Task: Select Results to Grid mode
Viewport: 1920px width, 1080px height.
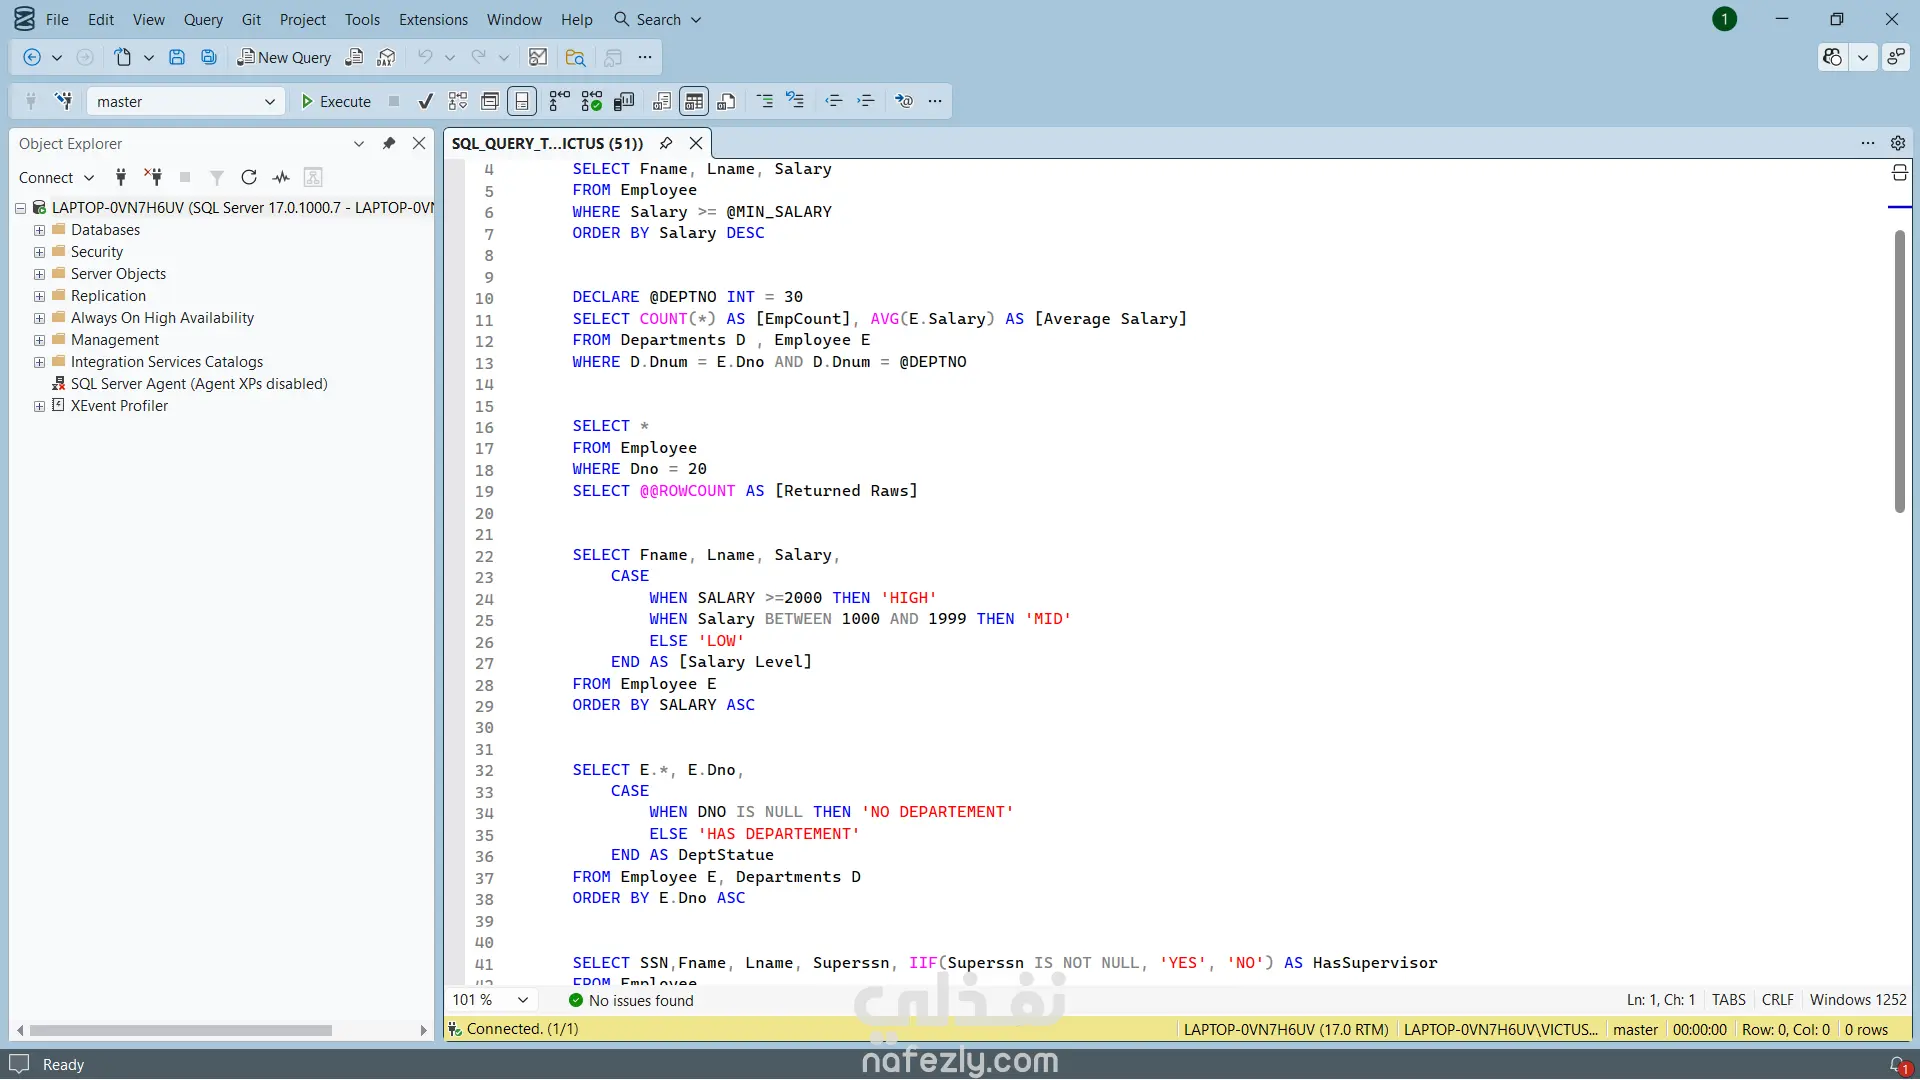Action: [x=694, y=101]
